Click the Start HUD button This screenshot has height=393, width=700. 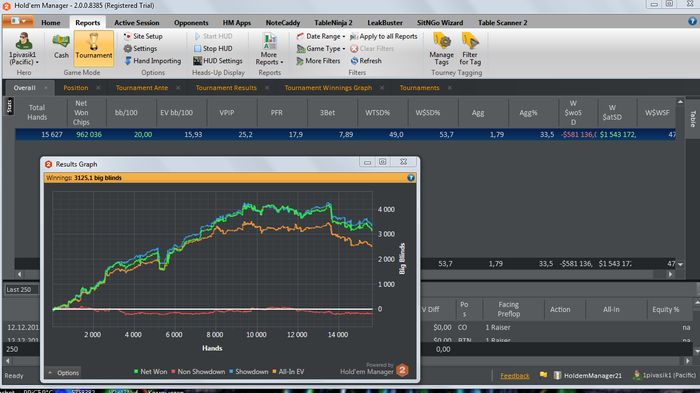[213, 36]
